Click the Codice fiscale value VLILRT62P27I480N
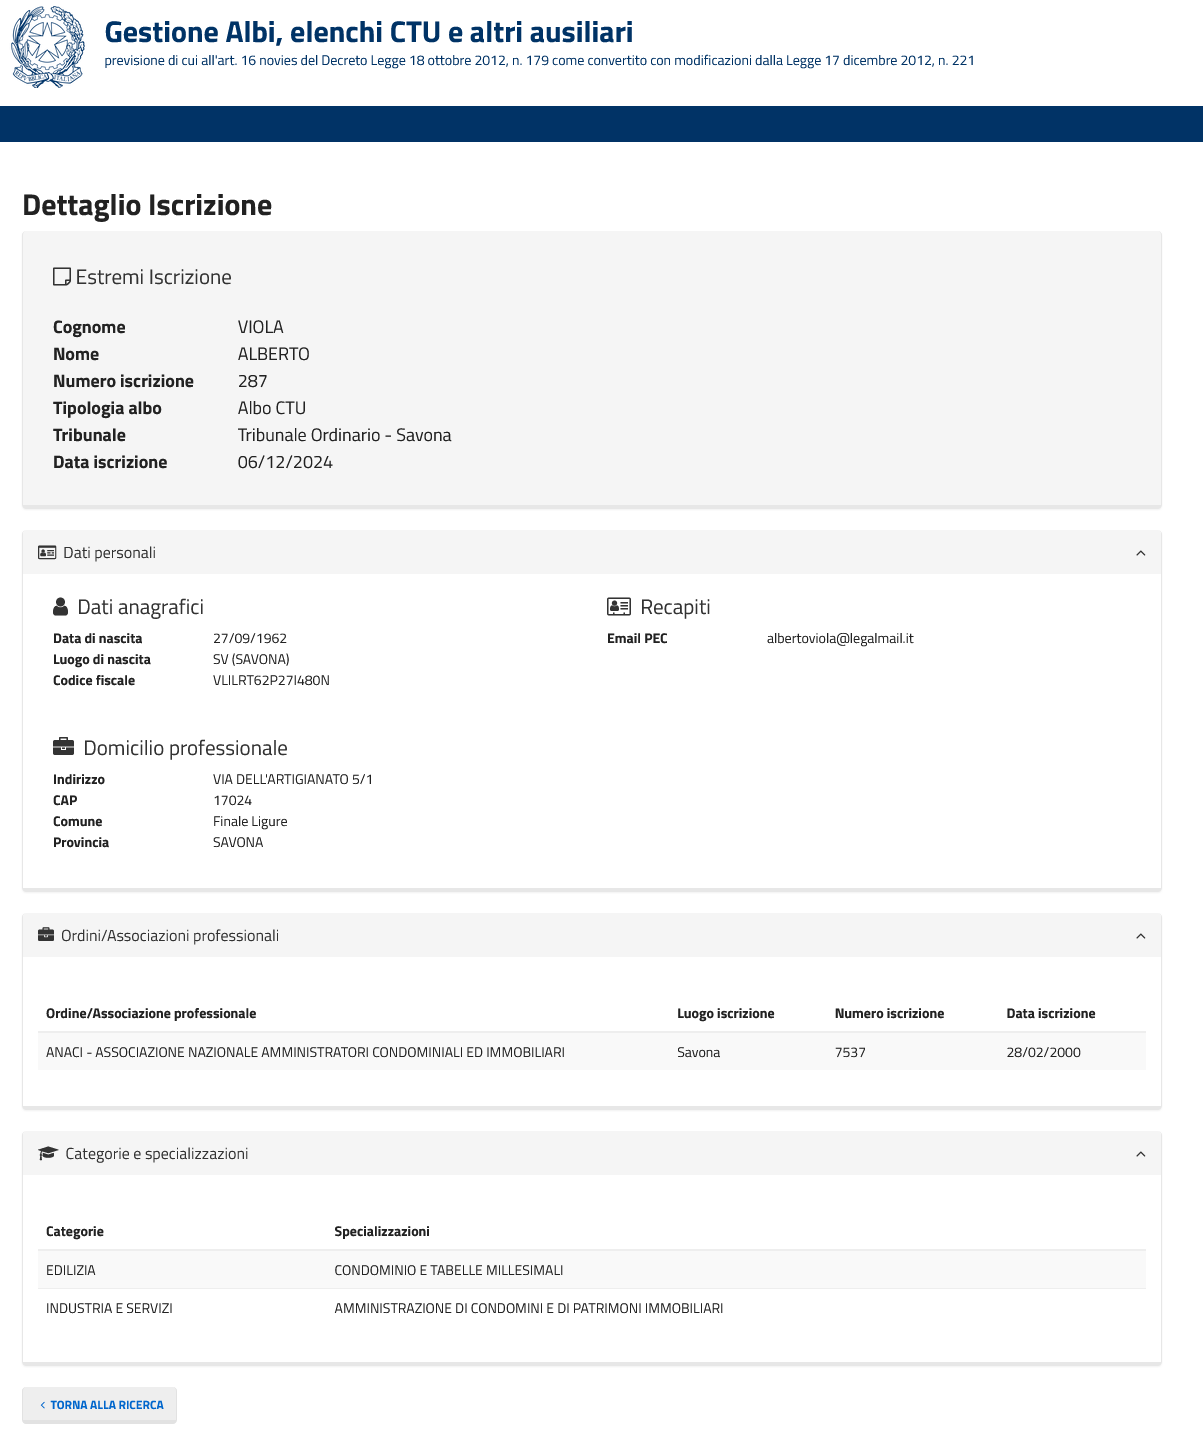1203x1441 pixels. 271,680
